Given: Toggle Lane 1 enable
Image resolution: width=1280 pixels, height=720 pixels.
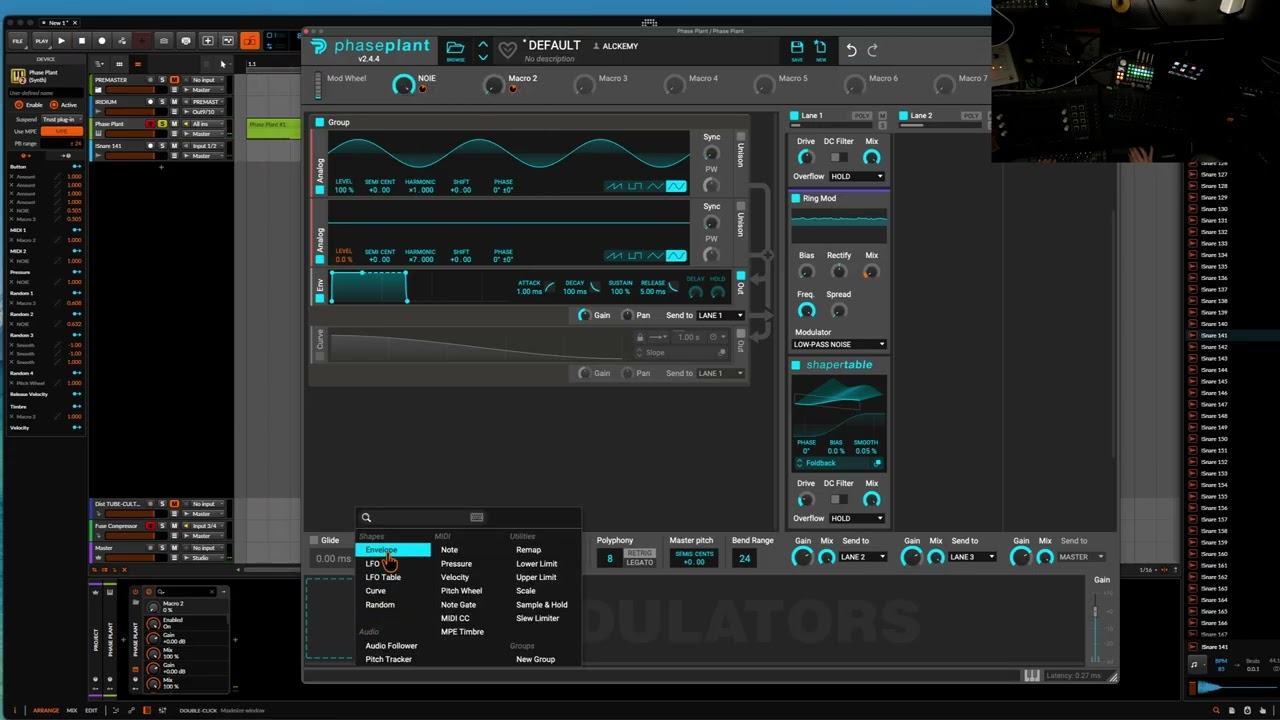Looking at the screenshot, I should pos(794,116).
